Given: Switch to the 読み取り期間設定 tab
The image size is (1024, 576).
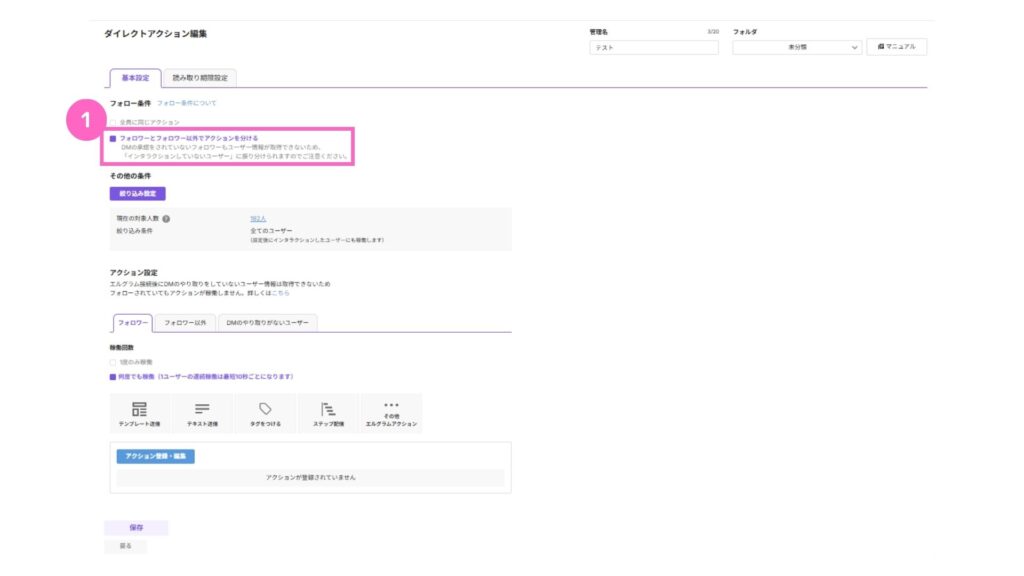Looking at the screenshot, I should click(199, 78).
